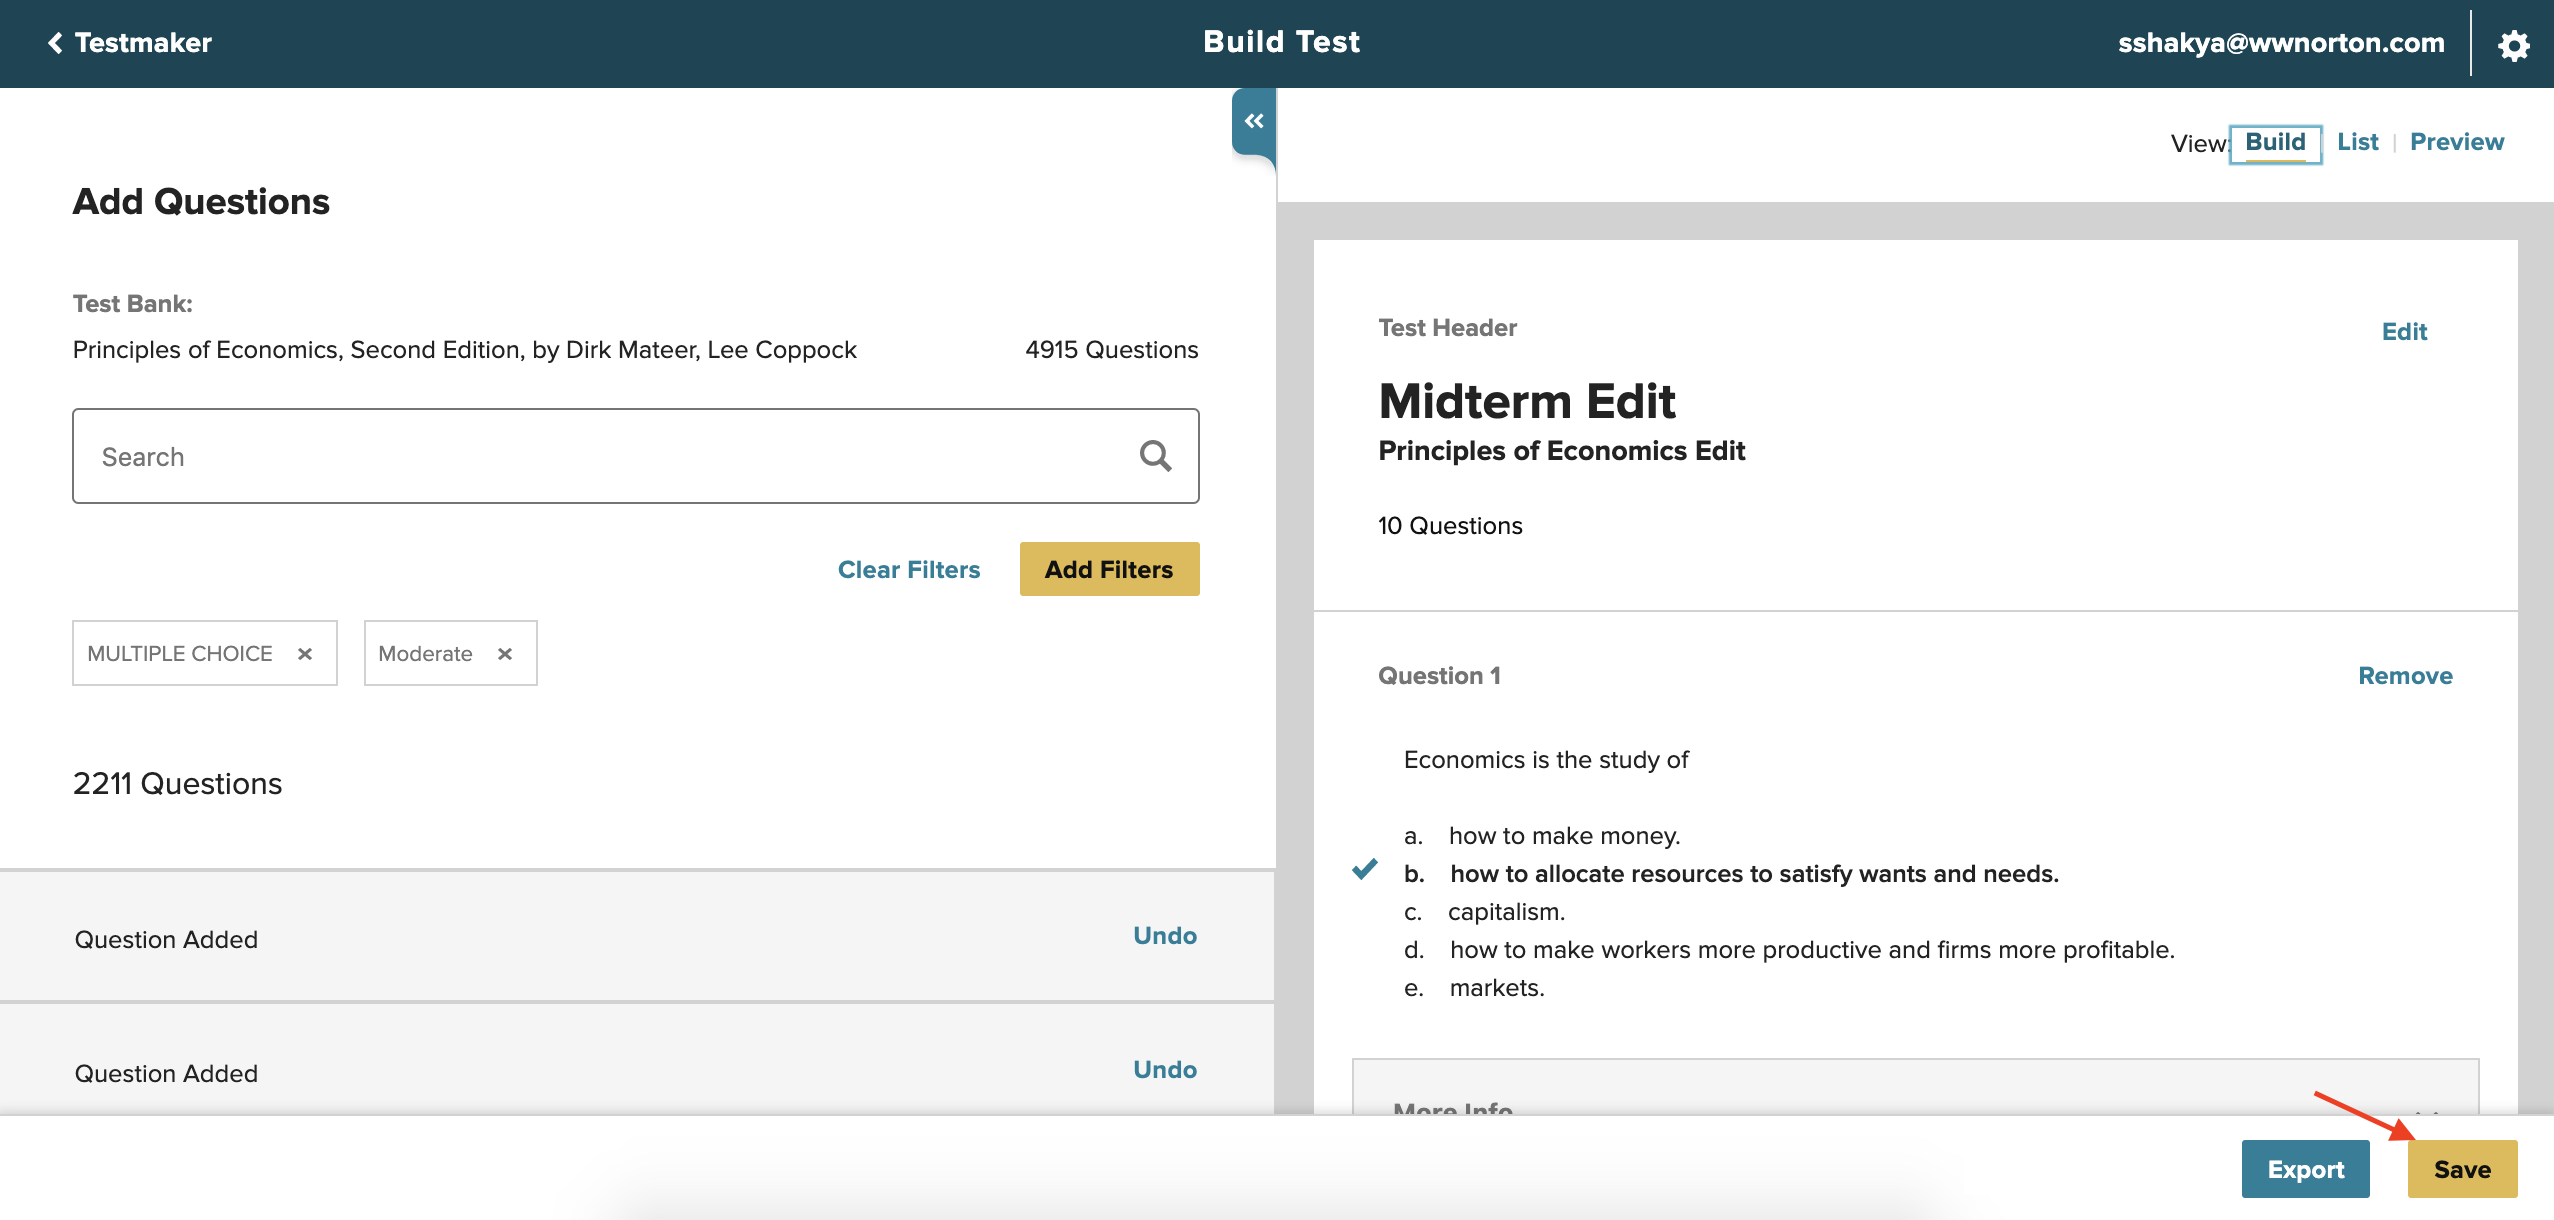The width and height of the screenshot is (2554, 1220).
Task: Undo the first Question Added
Action: pos(1164,936)
